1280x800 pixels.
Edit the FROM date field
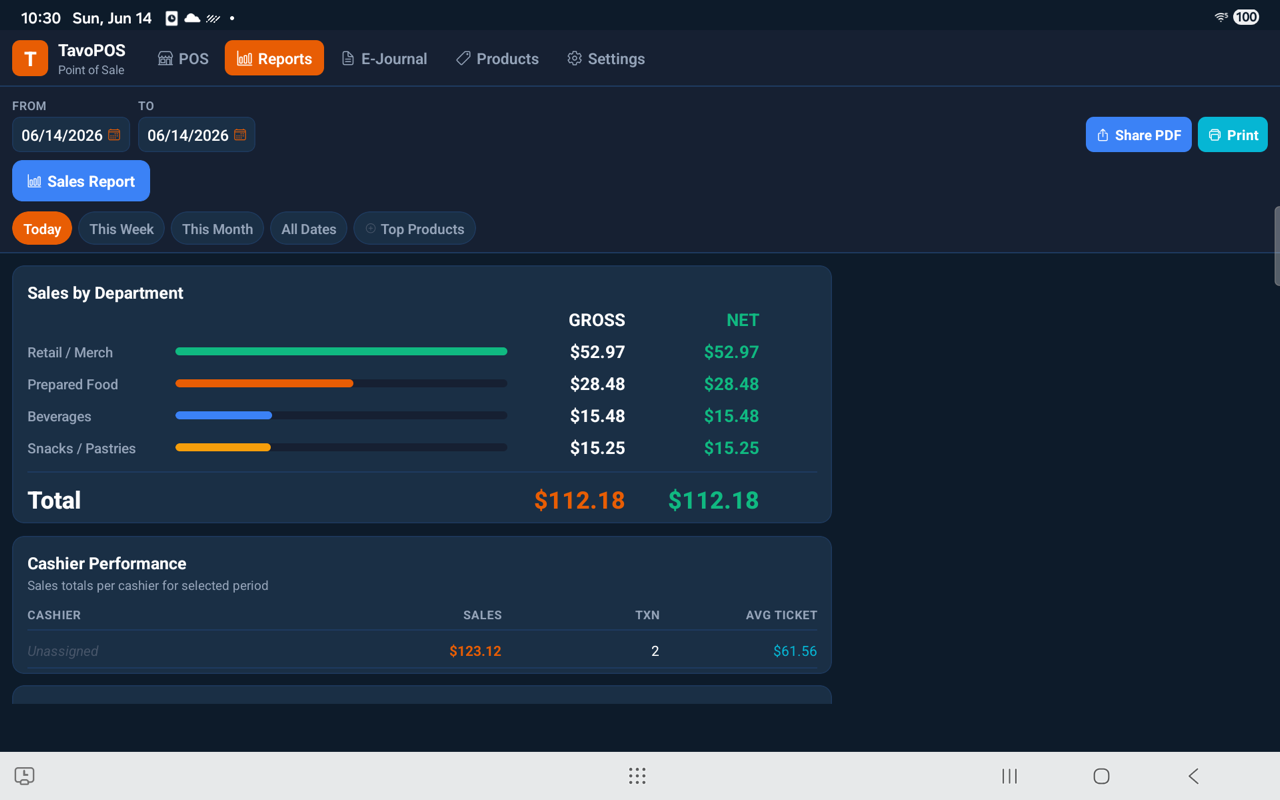click(x=71, y=135)
